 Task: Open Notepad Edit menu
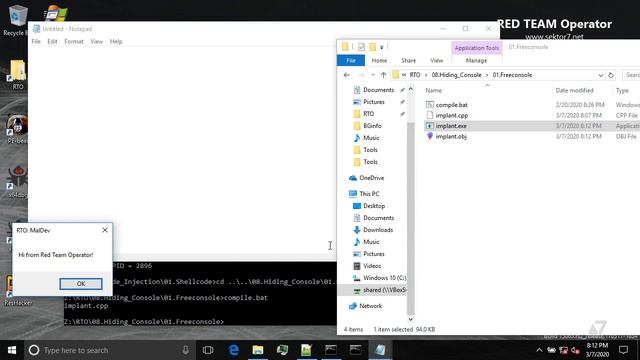pos(52,42)
